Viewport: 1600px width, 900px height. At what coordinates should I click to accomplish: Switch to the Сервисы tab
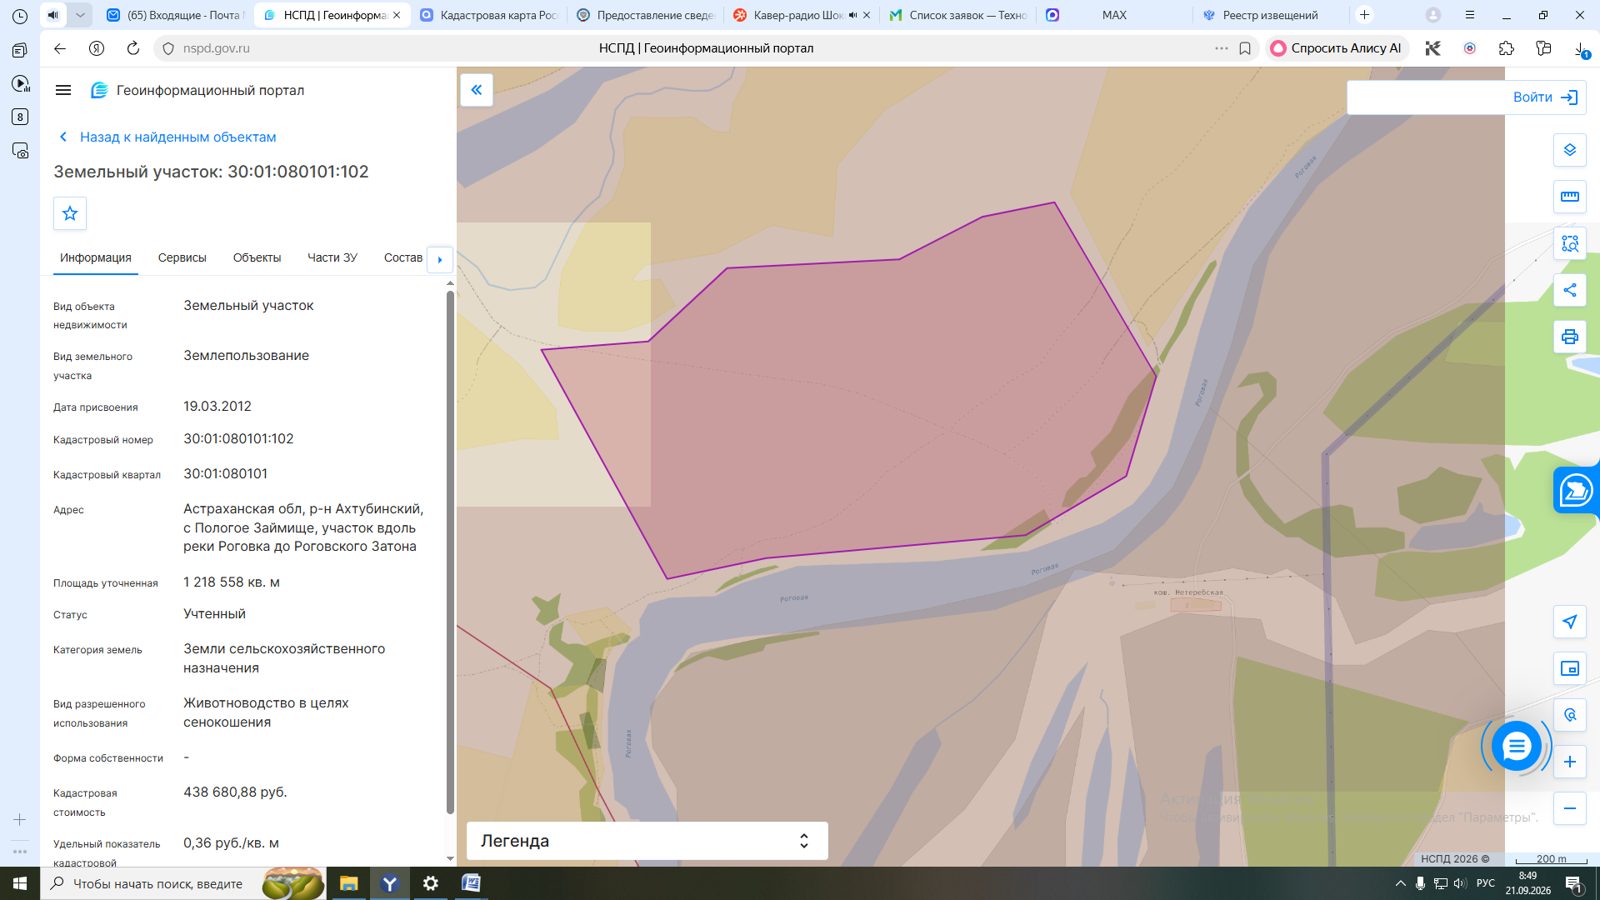pyautogui.click(x=182, y=258)
